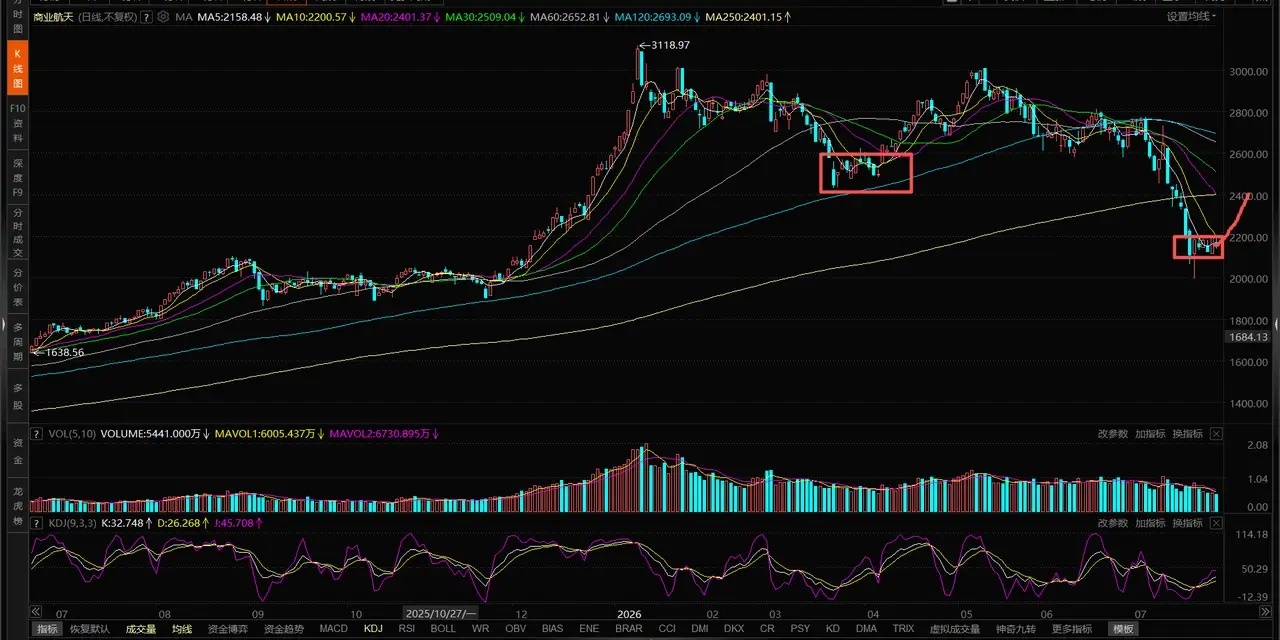Viewport: 1280px width, 640px height.
Task: Open the 设置均线 dropdown
Action: click(1191, 17)
